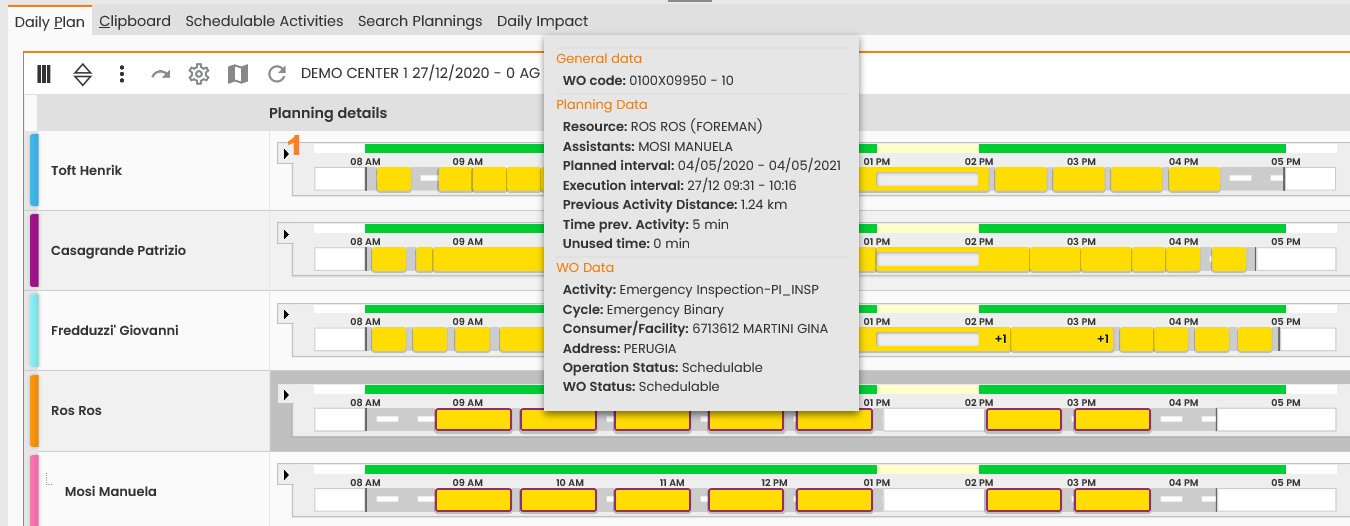Open the map view icon
This screenshot has height=526, width=1350.
(x=237, y=74)
